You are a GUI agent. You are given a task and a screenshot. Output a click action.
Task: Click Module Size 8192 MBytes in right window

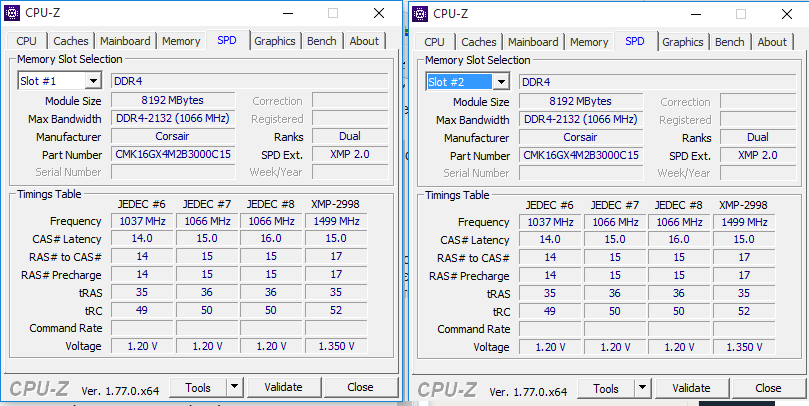click(x=581, y=101)
